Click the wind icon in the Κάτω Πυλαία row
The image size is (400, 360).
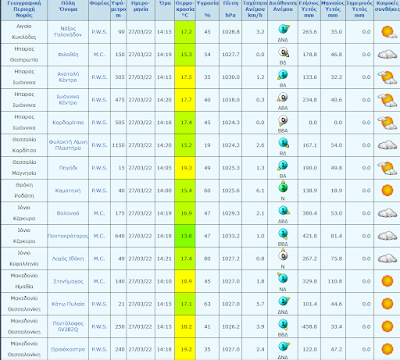click(283, 301)
